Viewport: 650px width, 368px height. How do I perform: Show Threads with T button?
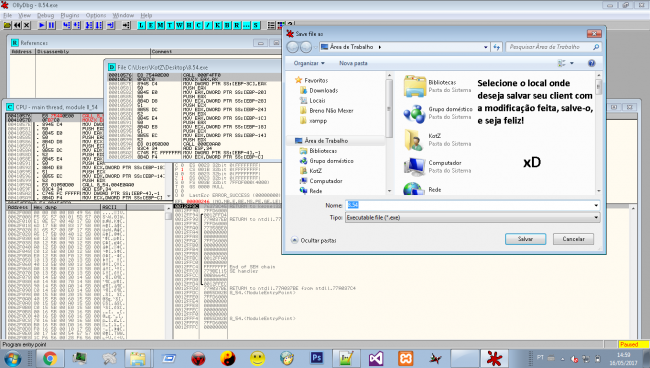point(170,25)
